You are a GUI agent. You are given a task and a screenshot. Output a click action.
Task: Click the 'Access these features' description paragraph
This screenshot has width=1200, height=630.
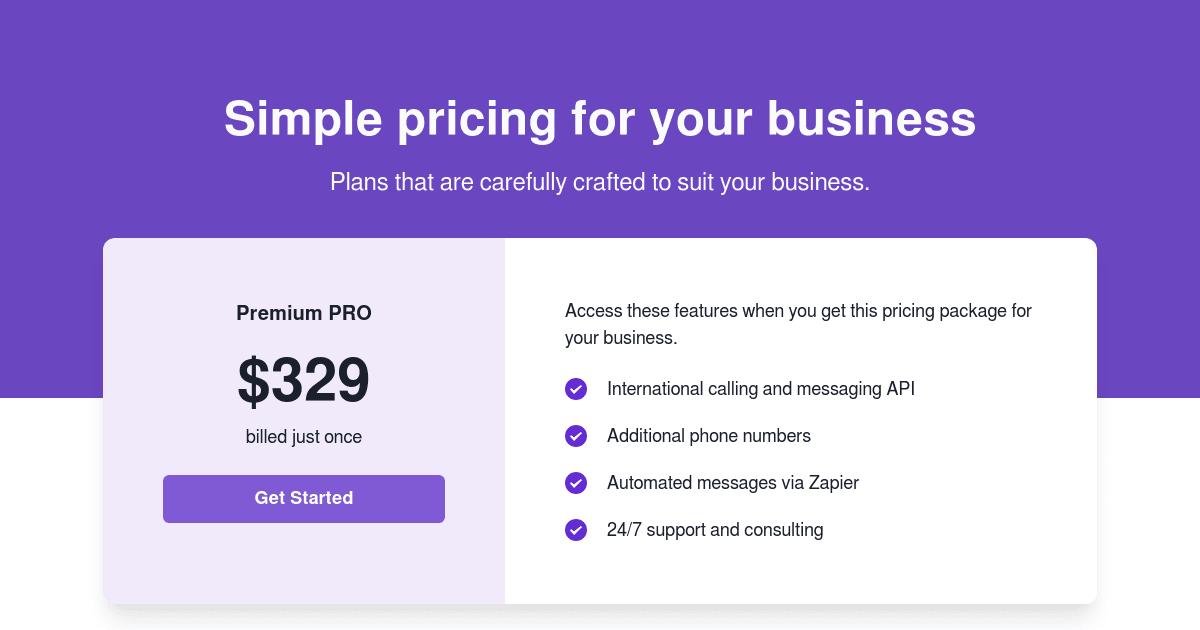(799, 324)
